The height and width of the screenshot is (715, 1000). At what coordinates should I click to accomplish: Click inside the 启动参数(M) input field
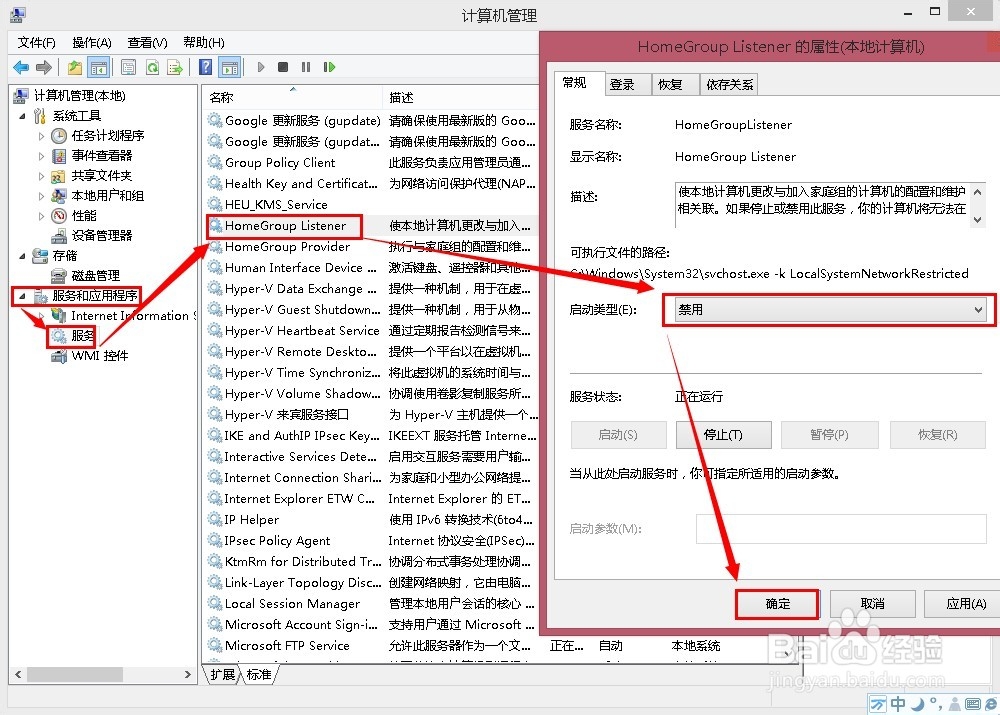(840, 528)
